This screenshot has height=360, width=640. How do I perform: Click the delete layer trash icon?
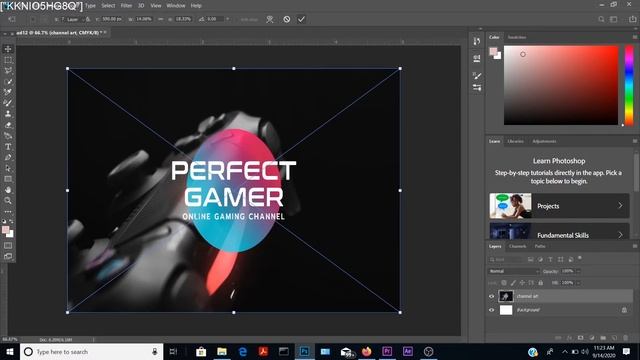click(x=625, y=338)
